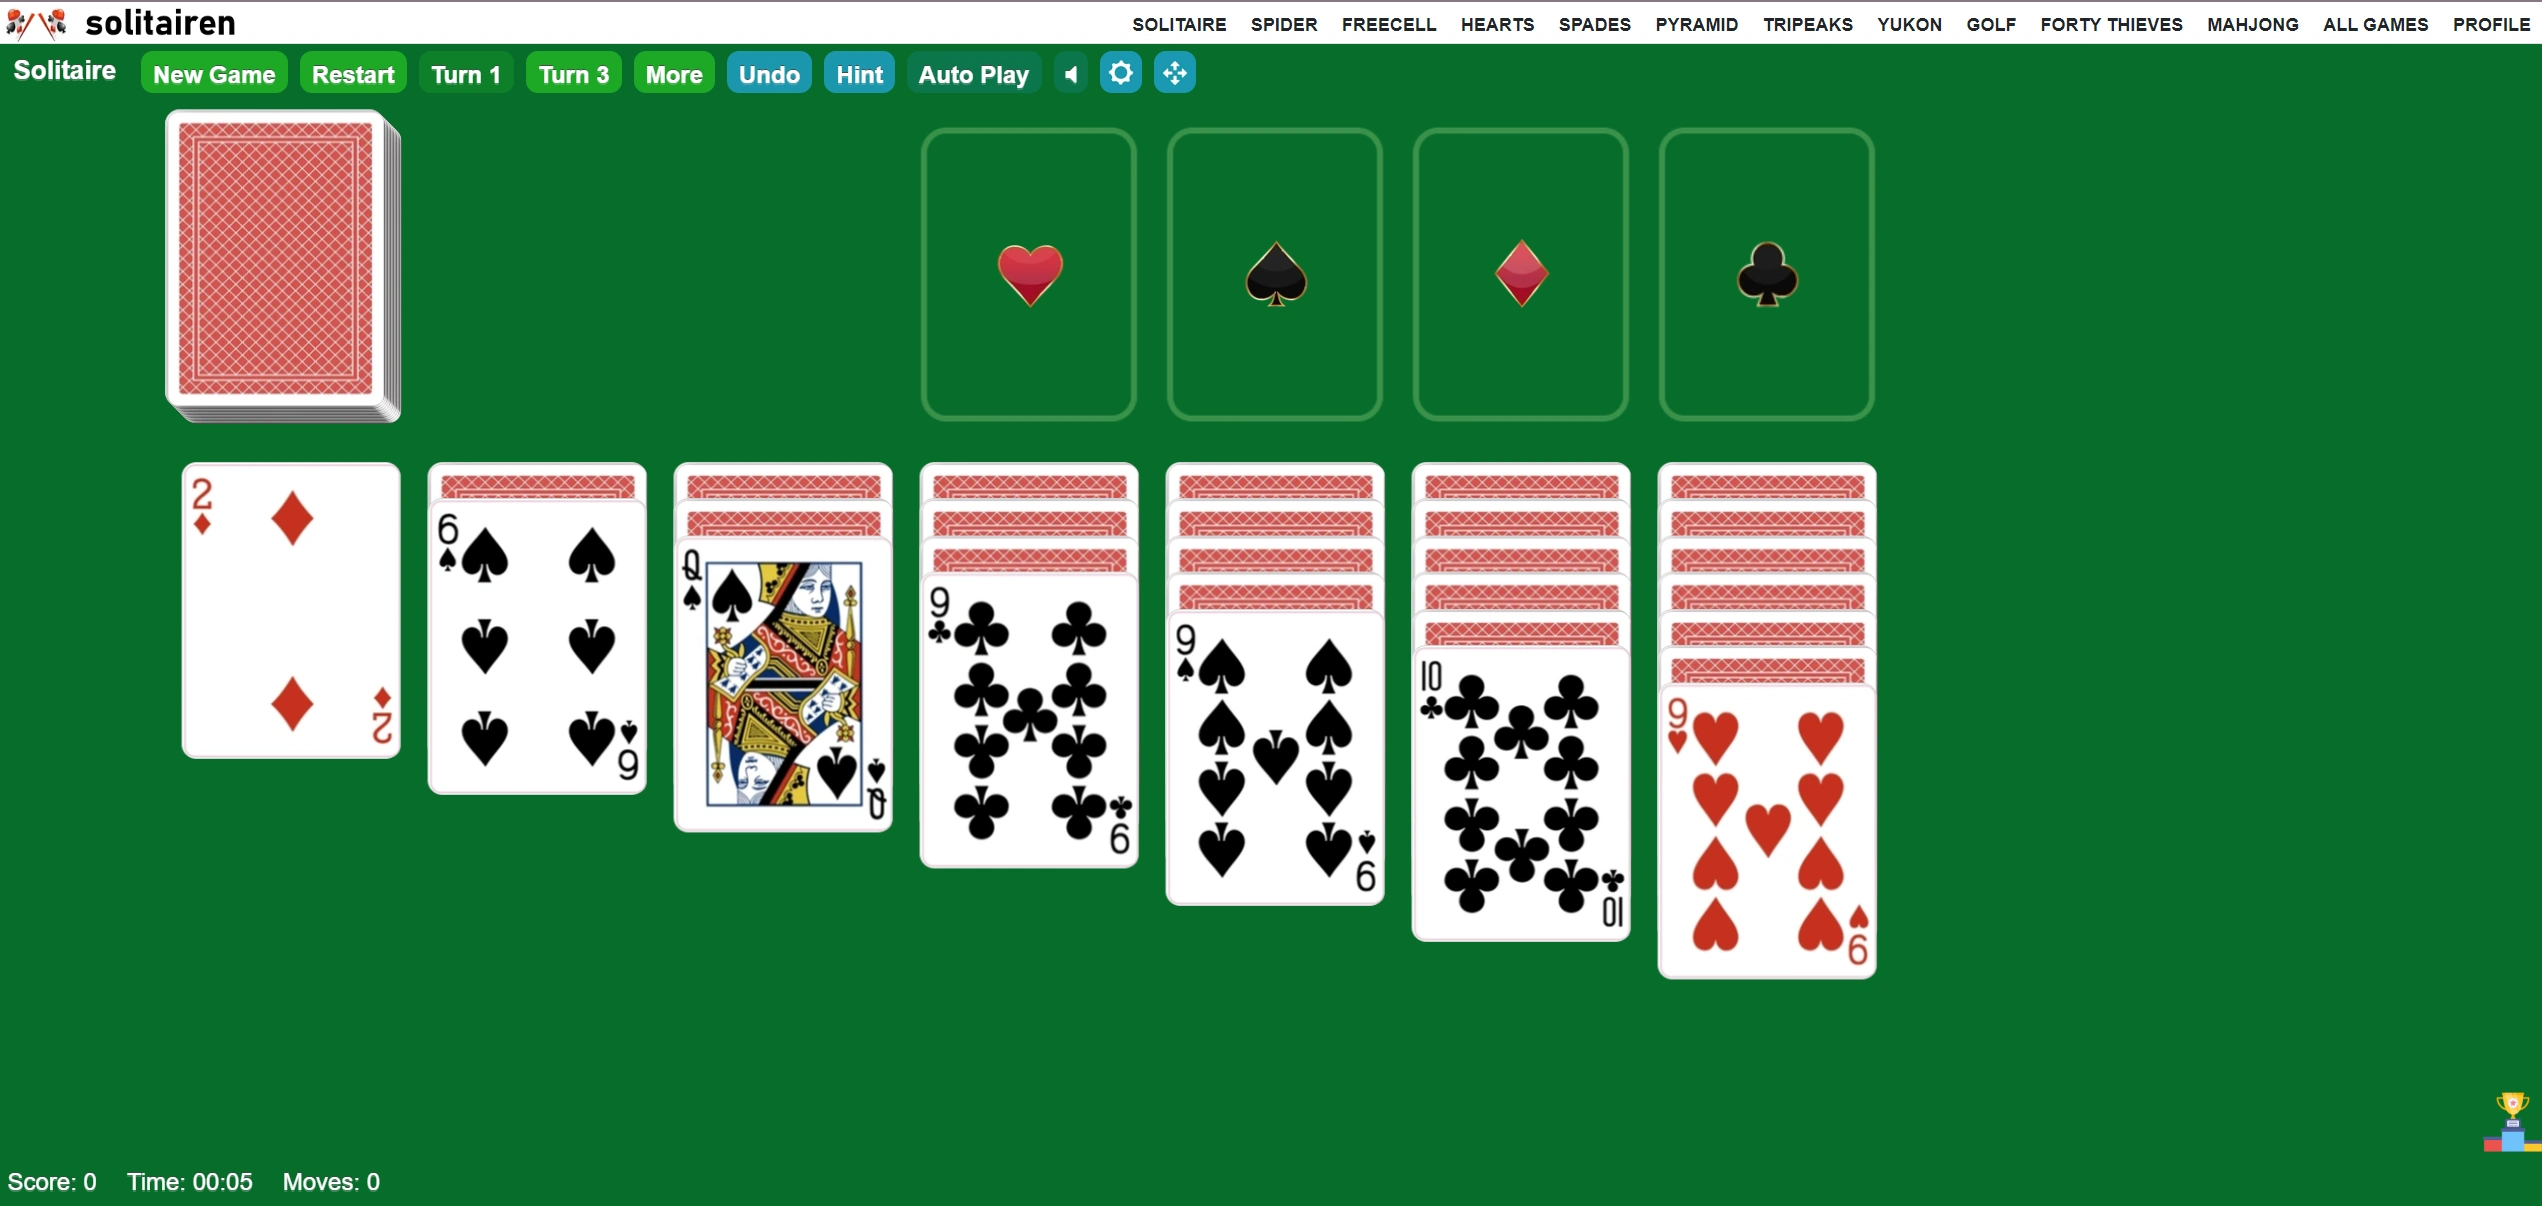Select the Spades foundation pile
Image resolution: width=2542 pixels, height=1206 pixels.
point(1274,272)
